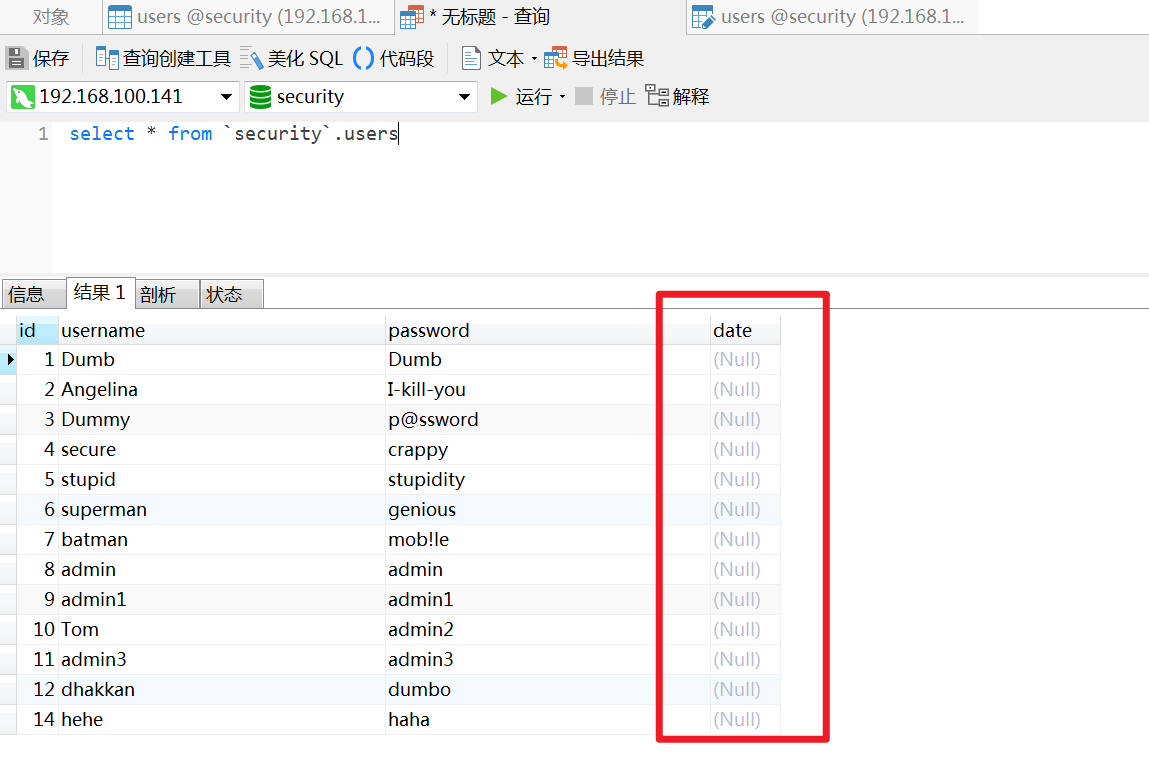Select the username cell superman
Viewport: 1149px width, 767px height.
221,510
